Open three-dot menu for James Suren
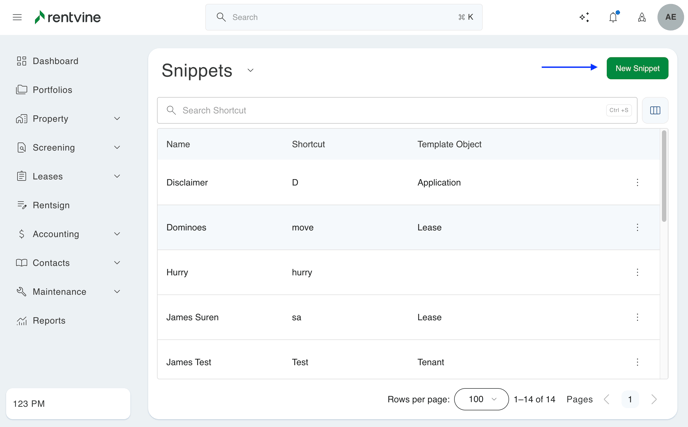688x427 pixels. [637, 318]
